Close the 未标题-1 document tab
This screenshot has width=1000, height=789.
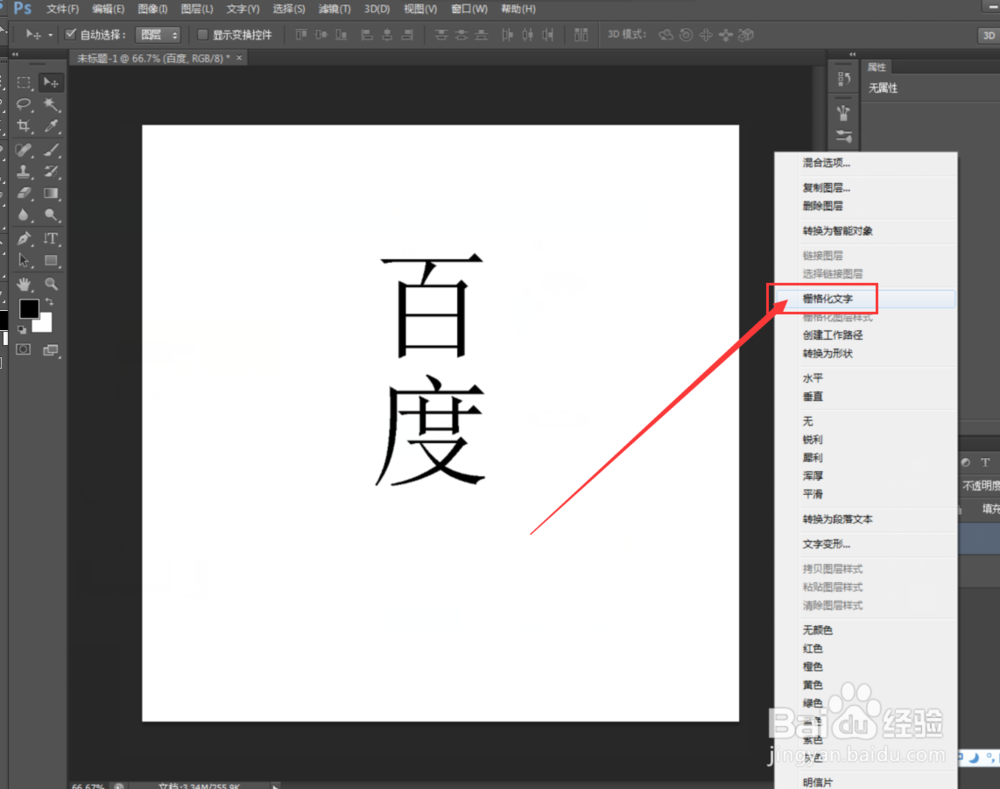tap(239, 58)
